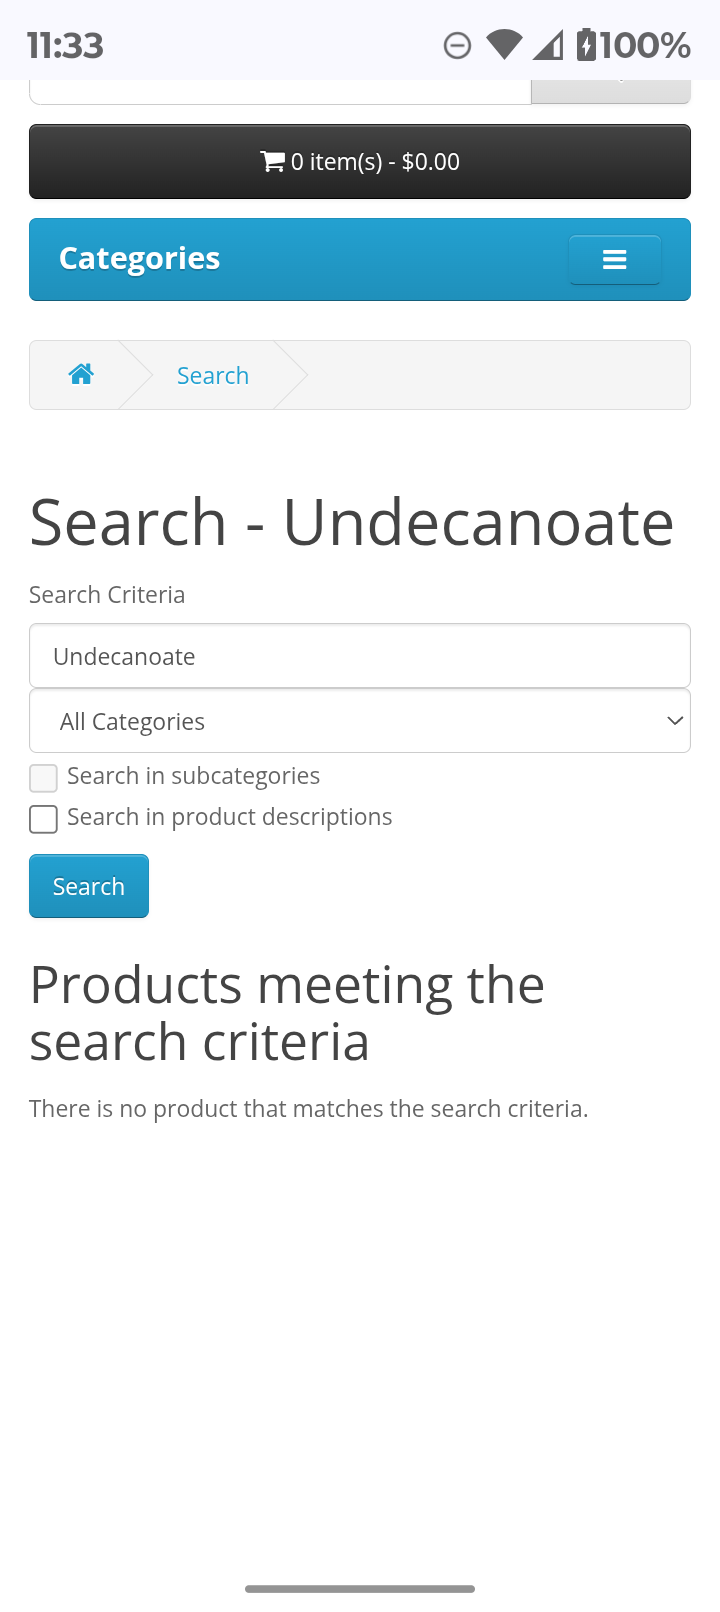Viewport: 720px width, 1612px height.
Task: Enable Search in subcategories checkbox
Action: coord(43,778)
